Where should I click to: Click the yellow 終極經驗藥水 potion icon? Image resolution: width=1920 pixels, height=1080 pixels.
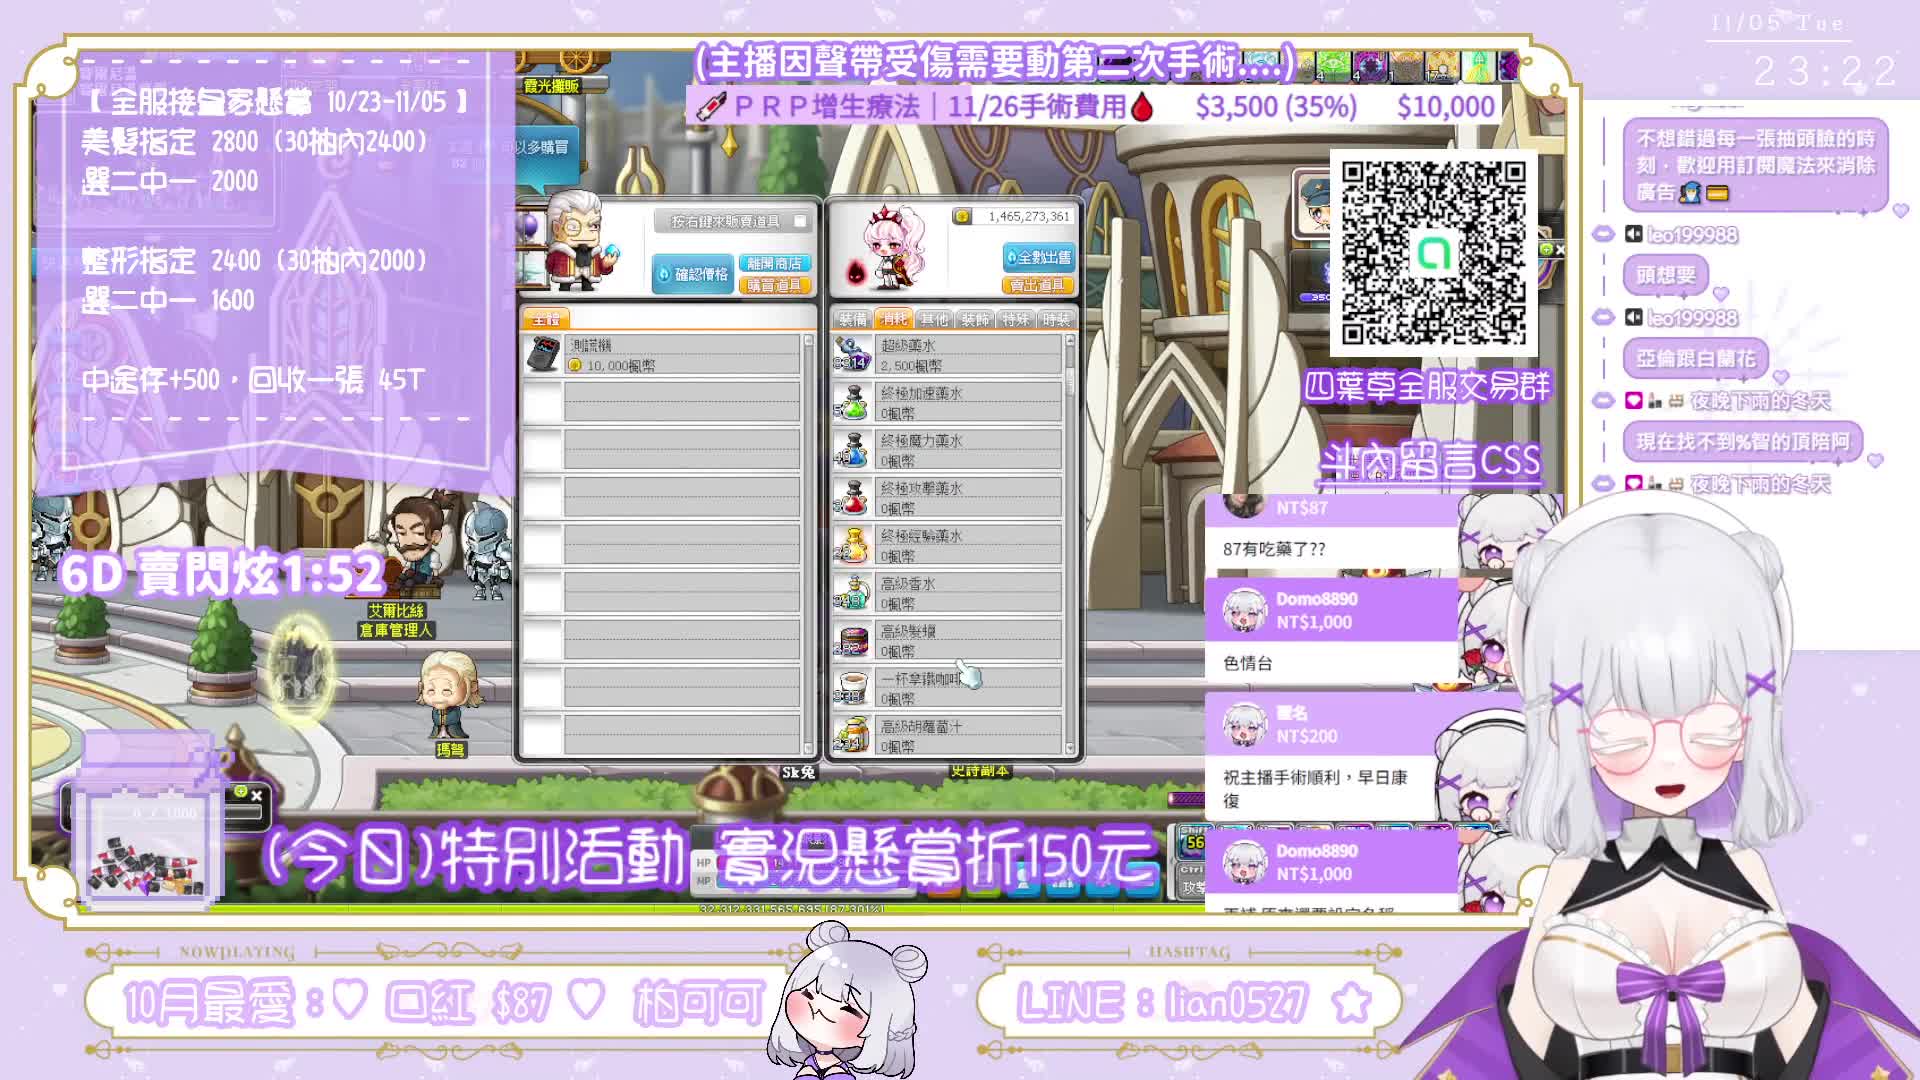(851, 545)
